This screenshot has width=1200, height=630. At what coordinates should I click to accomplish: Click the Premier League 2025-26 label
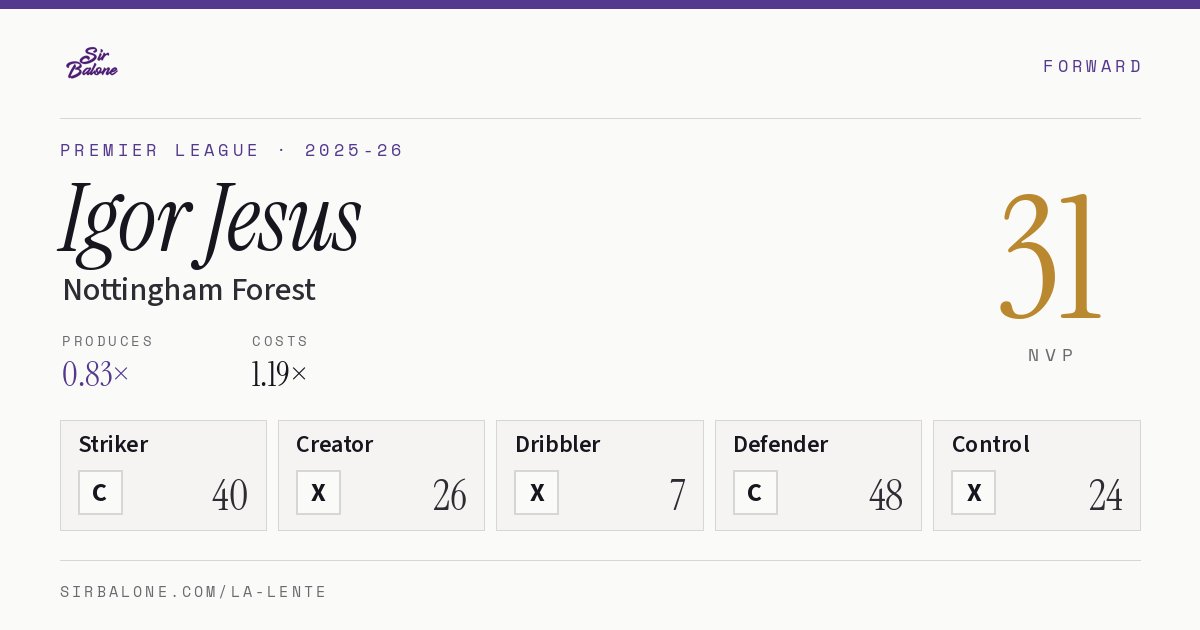point(232,150)
